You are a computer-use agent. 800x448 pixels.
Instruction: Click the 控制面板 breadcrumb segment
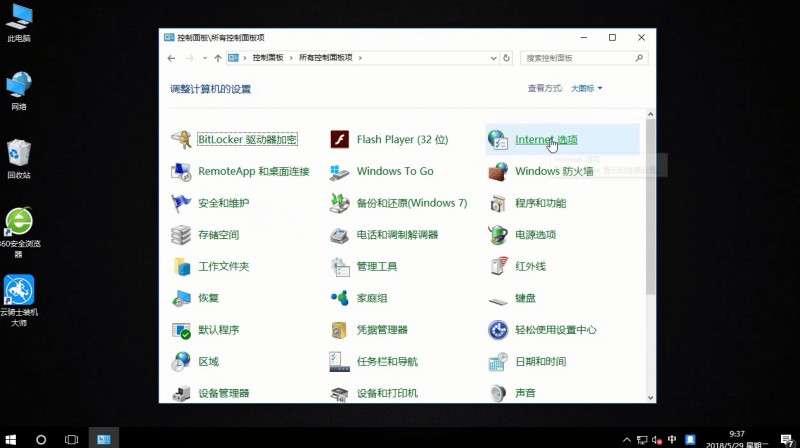(x=267, y=58)
